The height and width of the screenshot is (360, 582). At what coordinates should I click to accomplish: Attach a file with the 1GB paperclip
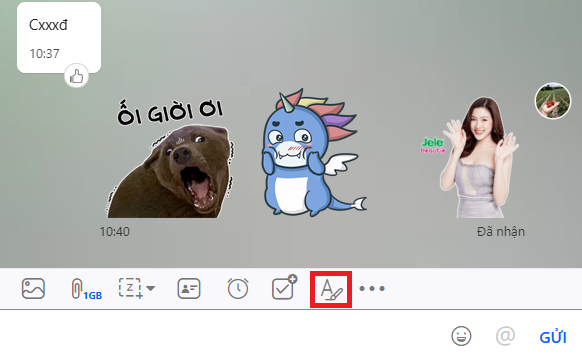86,289
